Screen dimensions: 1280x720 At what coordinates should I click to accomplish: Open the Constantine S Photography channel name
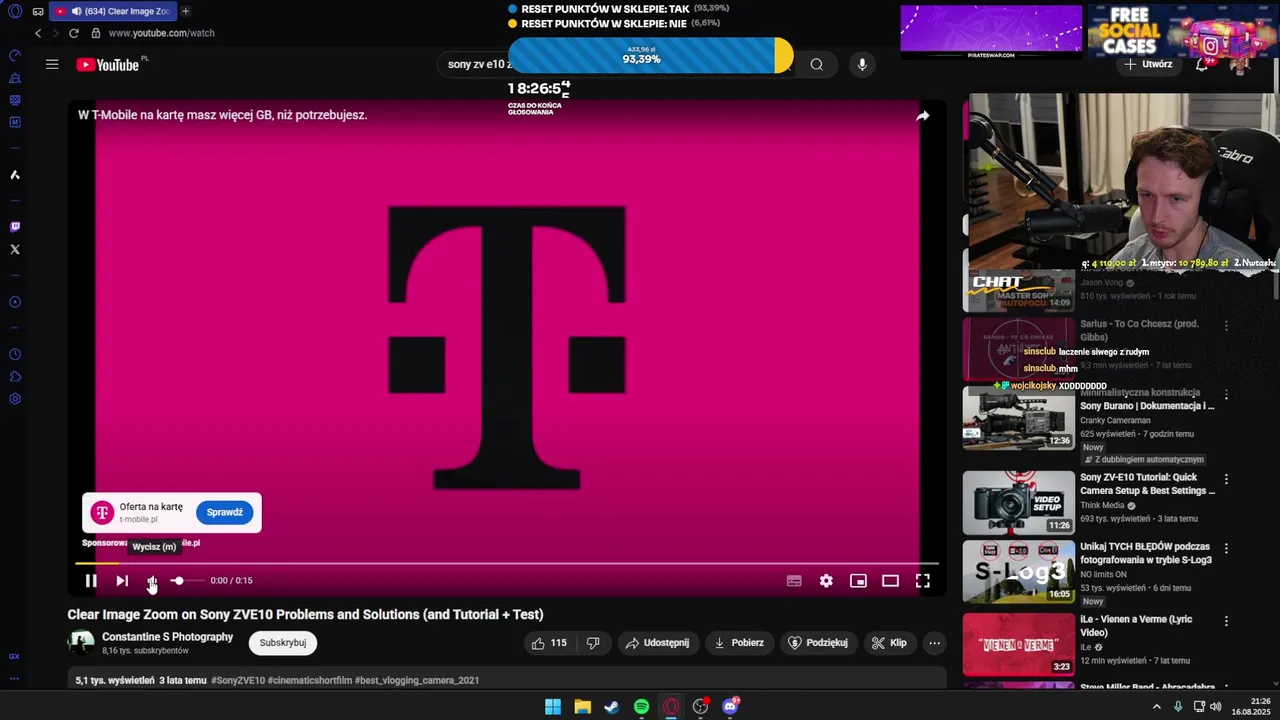point(167,637)
